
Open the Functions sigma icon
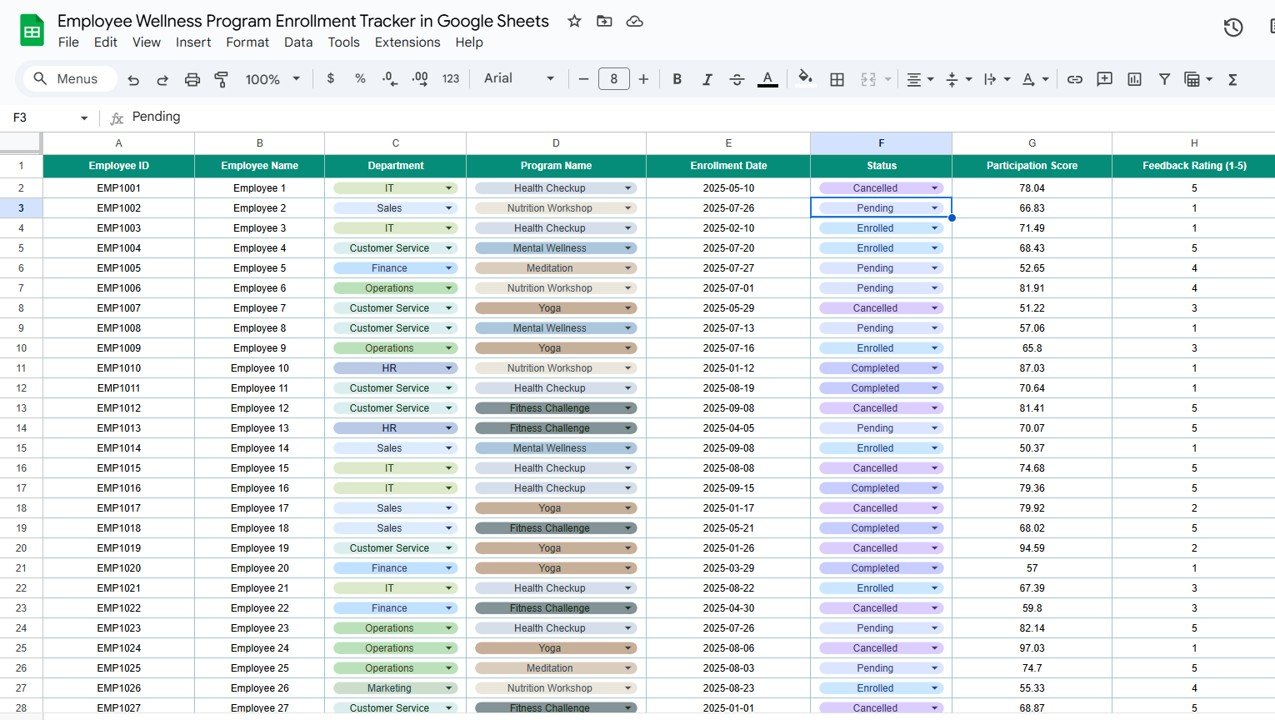(x=1232, y=79)
